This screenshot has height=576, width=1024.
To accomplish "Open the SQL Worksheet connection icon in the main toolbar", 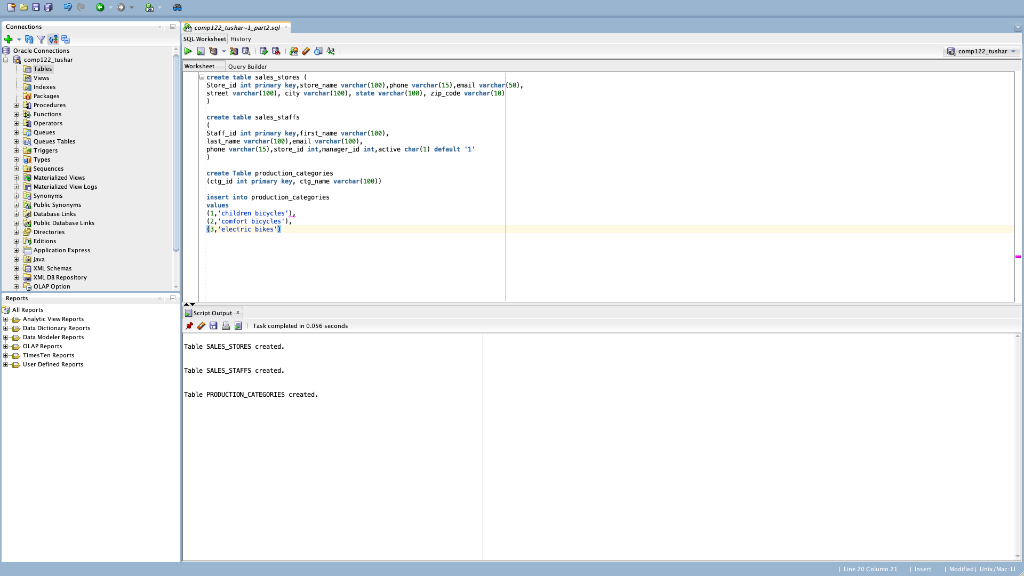I will click(150, 7).
